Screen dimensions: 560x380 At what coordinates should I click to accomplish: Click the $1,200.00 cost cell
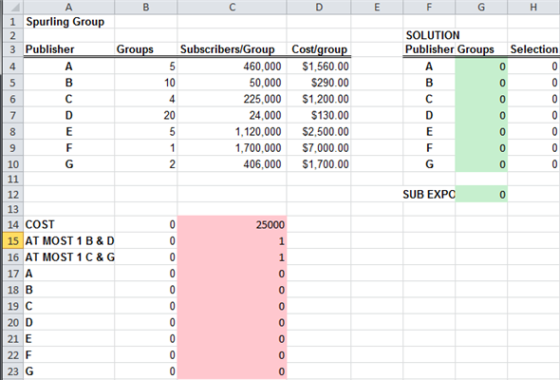(x=319, y=99)
